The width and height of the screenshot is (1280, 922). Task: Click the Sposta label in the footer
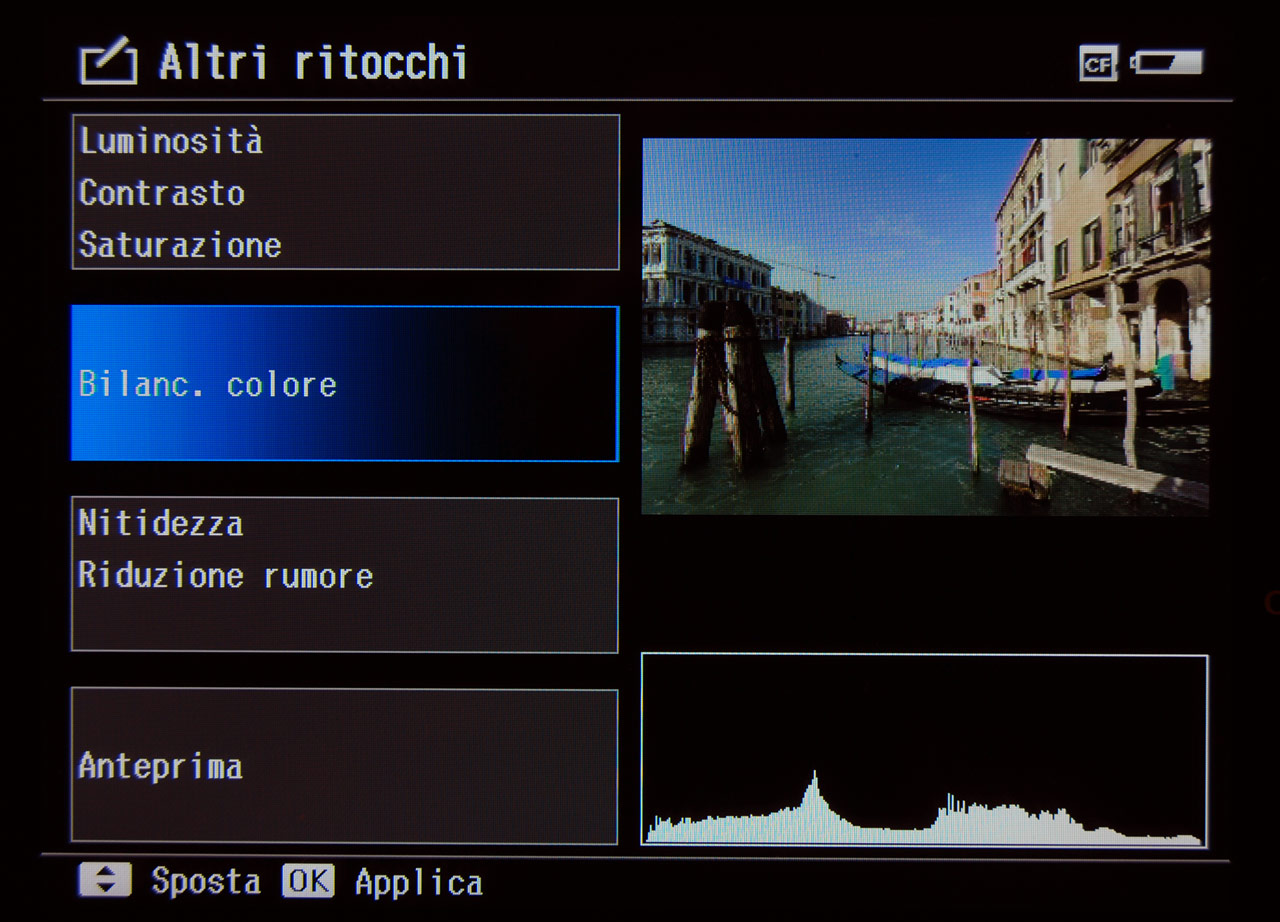206,881
